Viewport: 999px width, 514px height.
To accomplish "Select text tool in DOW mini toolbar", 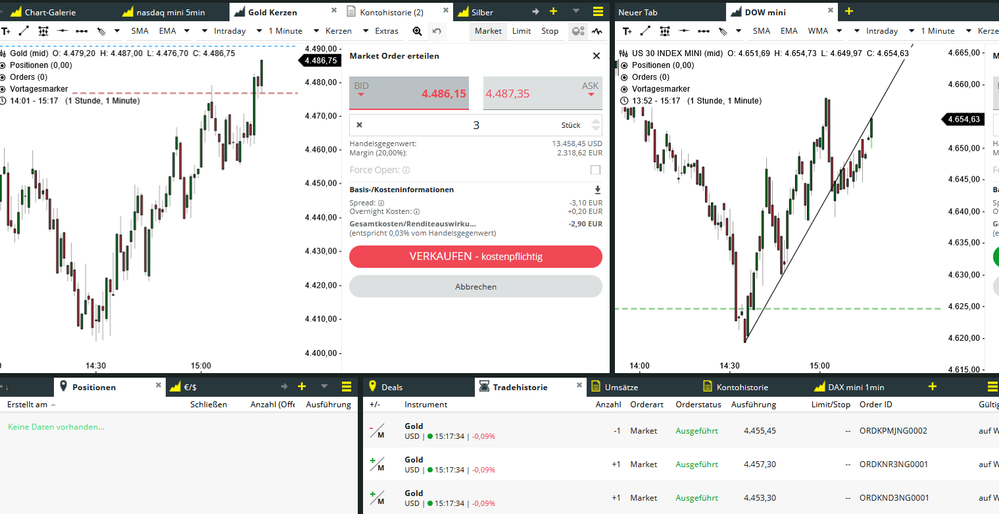I will click(x=627, y=31).
